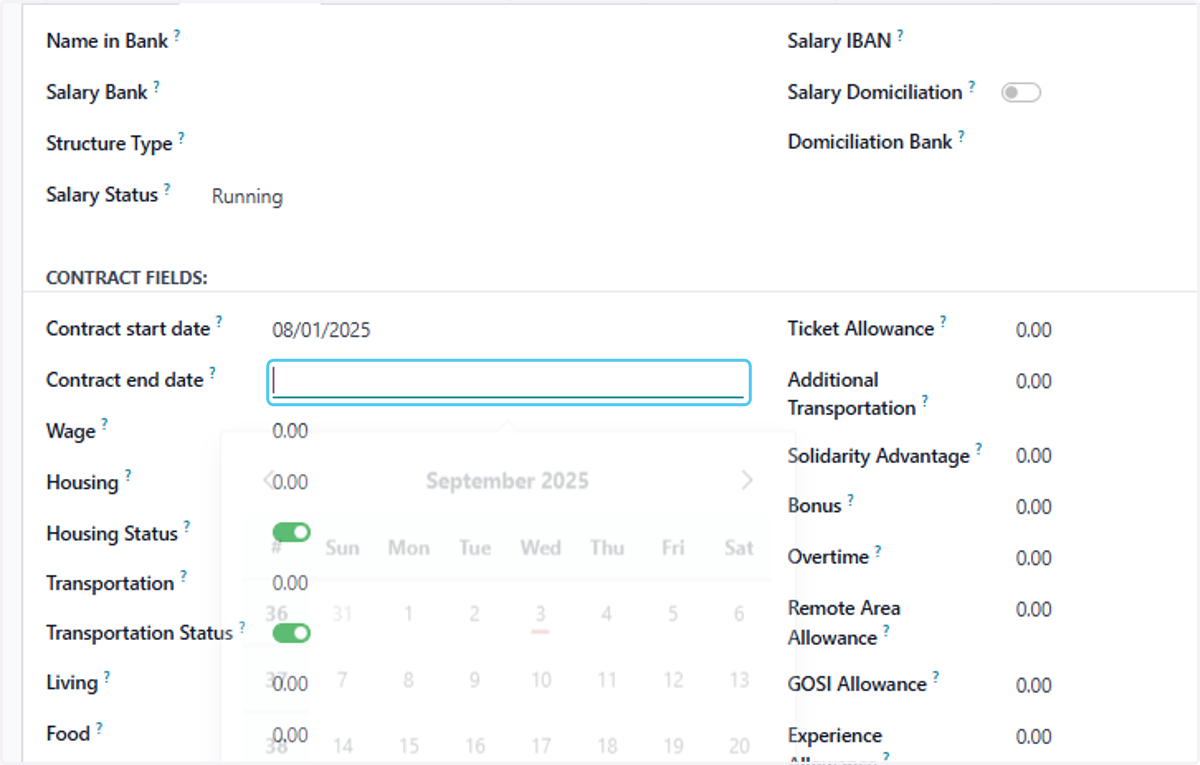Click the help icon beside Salary Bank
The width and height of the screenshot is (1200, 765).
tap(157, 87)
